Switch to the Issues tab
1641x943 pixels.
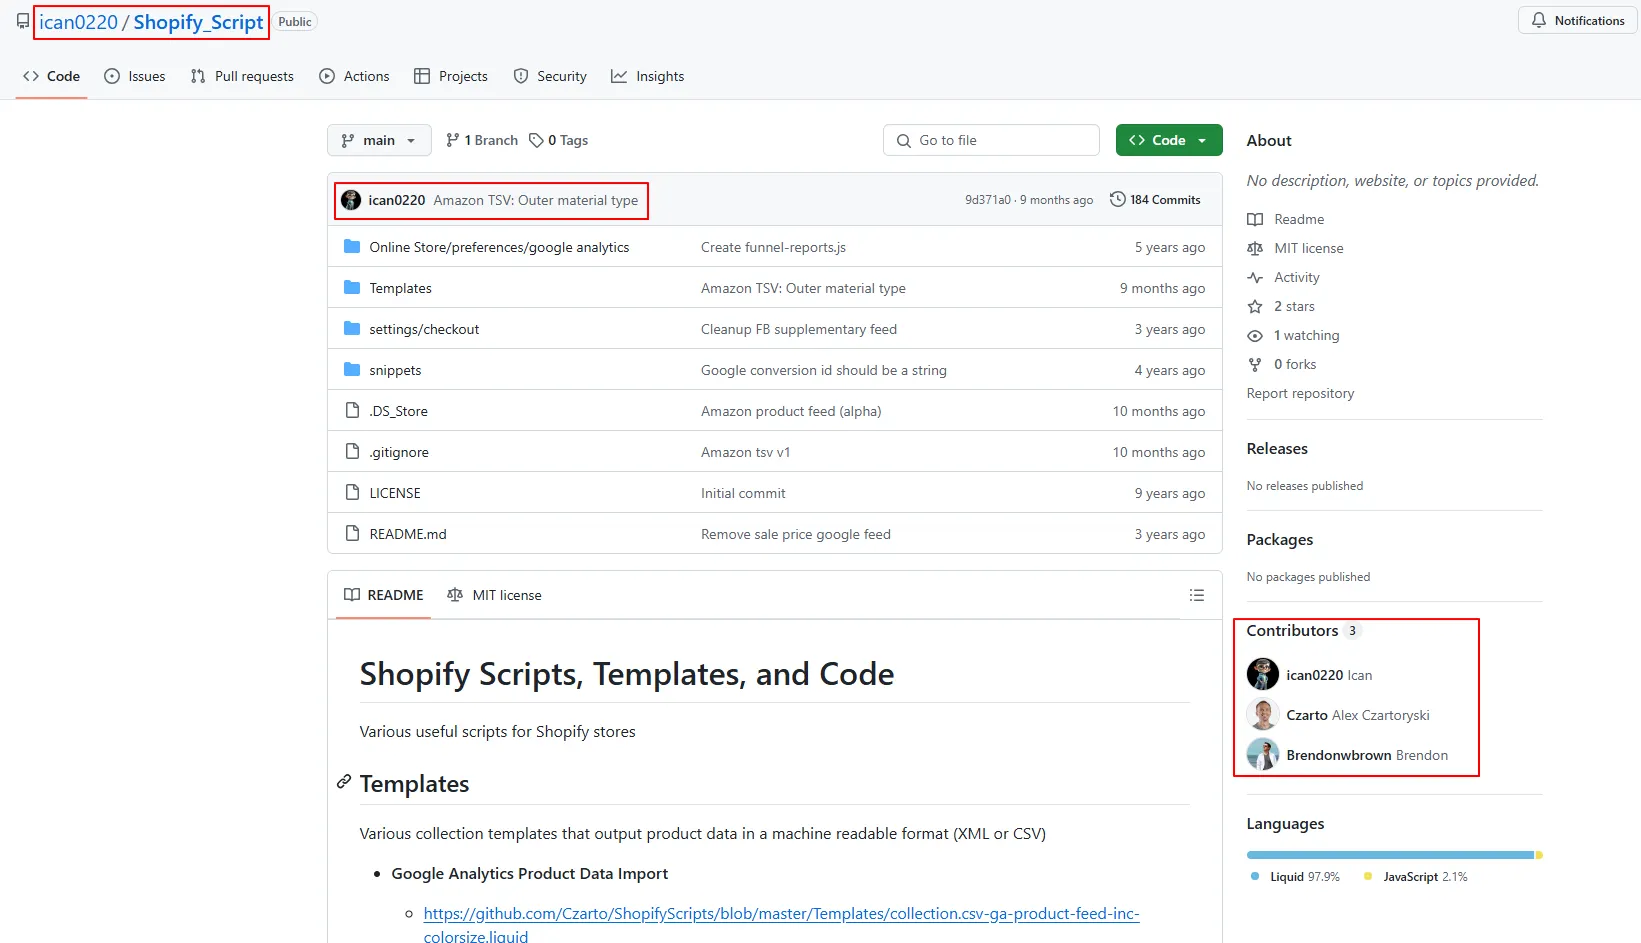pos(135,76)
